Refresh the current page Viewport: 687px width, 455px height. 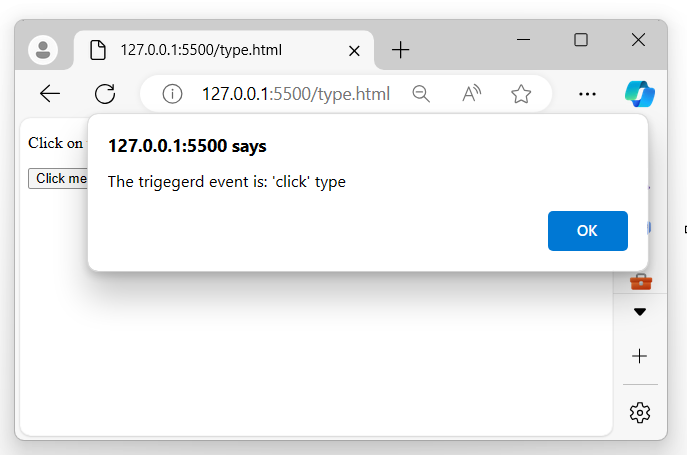(105, 94)
